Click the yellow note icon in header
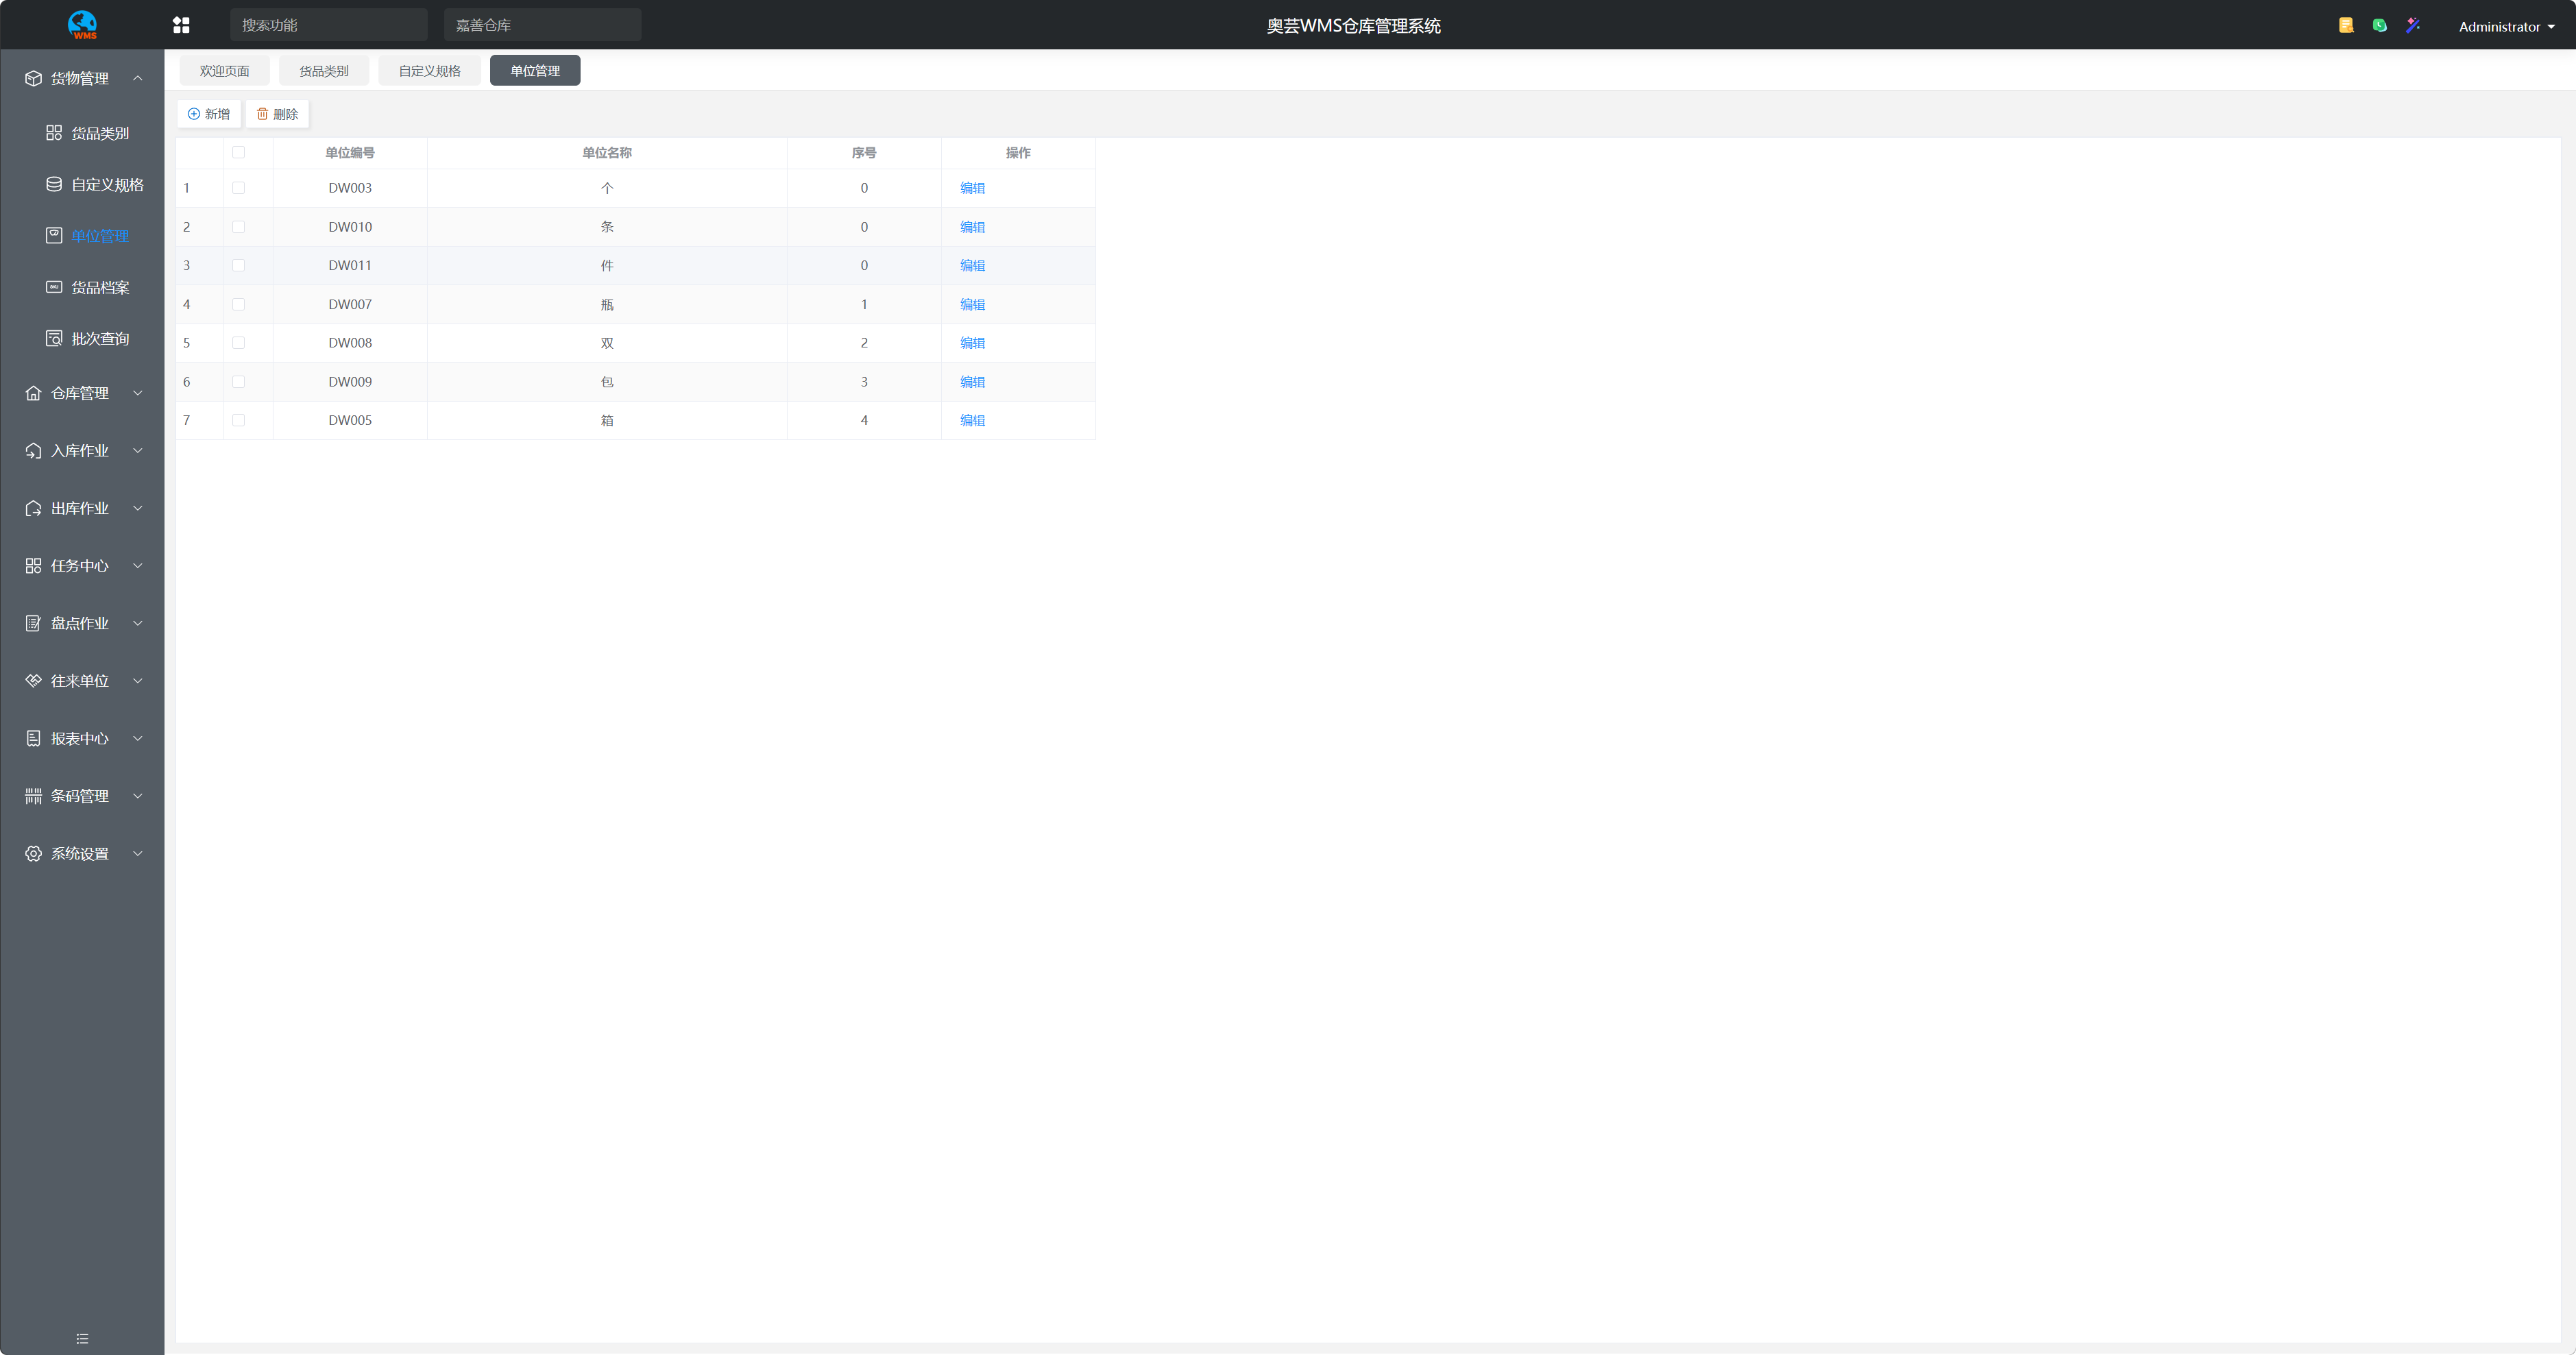Screen dimensions: 2576x1355 pos(2346,25)
